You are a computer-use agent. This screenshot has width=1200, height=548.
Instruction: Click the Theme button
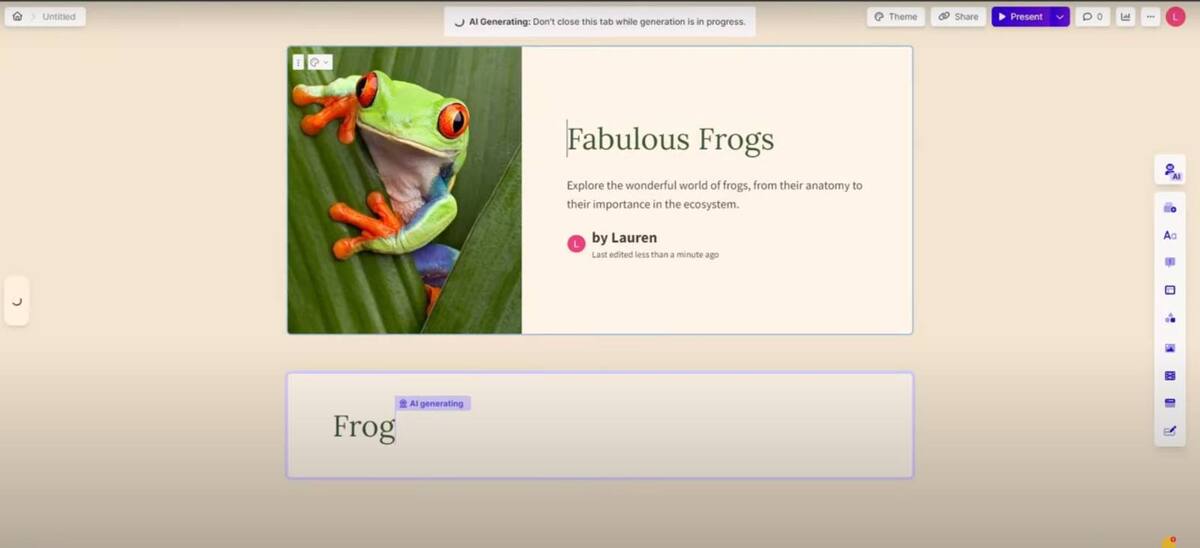pos(895,17)
